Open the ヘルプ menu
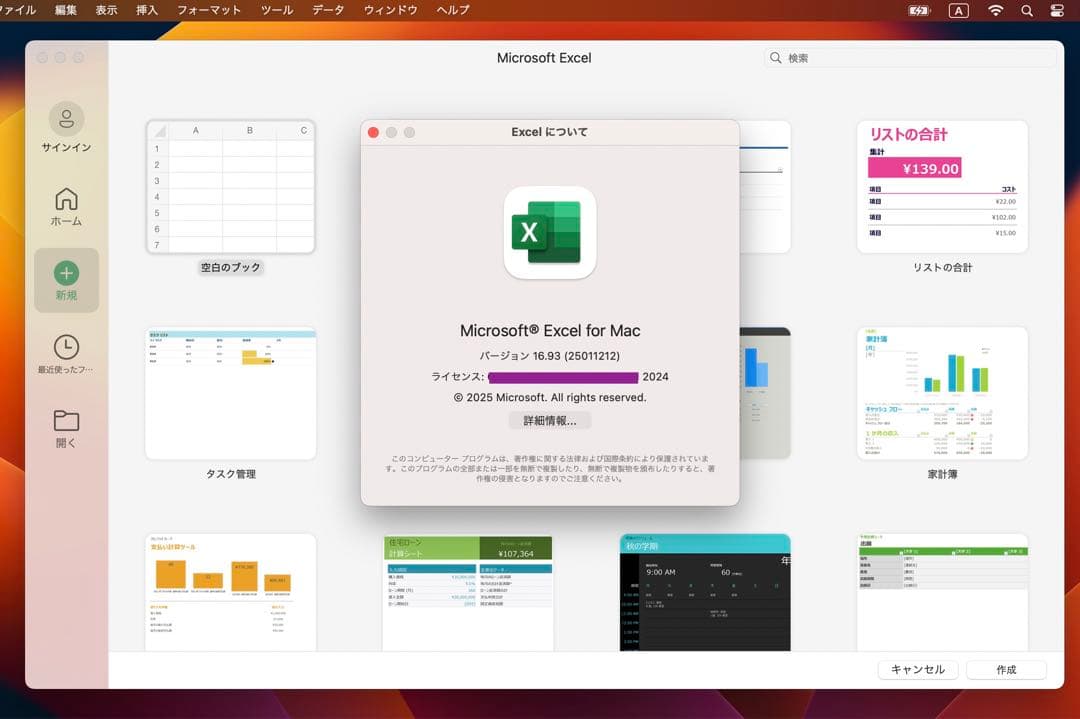The height and width of the screenshot is (719, 1080). (x=452, y=10)
